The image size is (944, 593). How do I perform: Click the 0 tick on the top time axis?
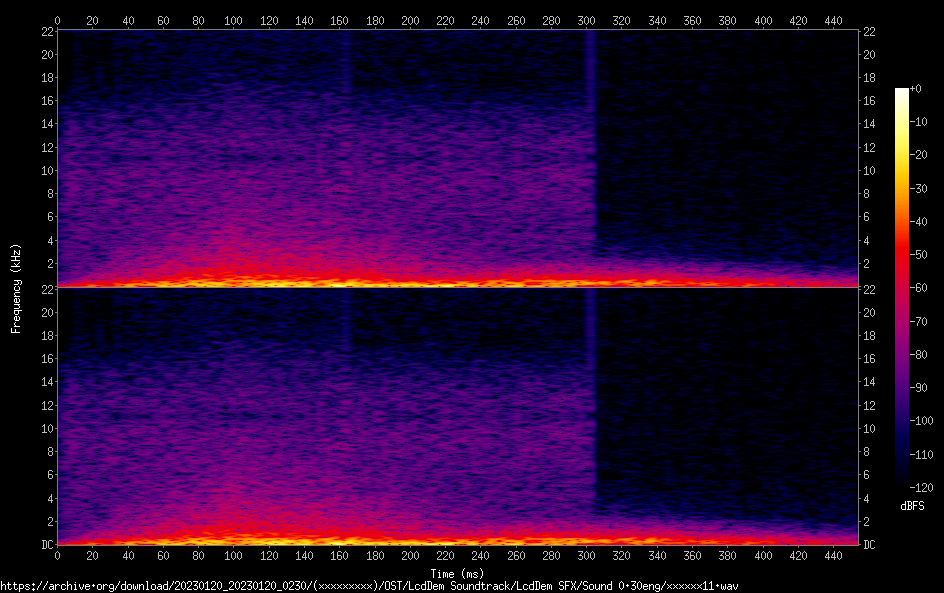click(57, 20)
